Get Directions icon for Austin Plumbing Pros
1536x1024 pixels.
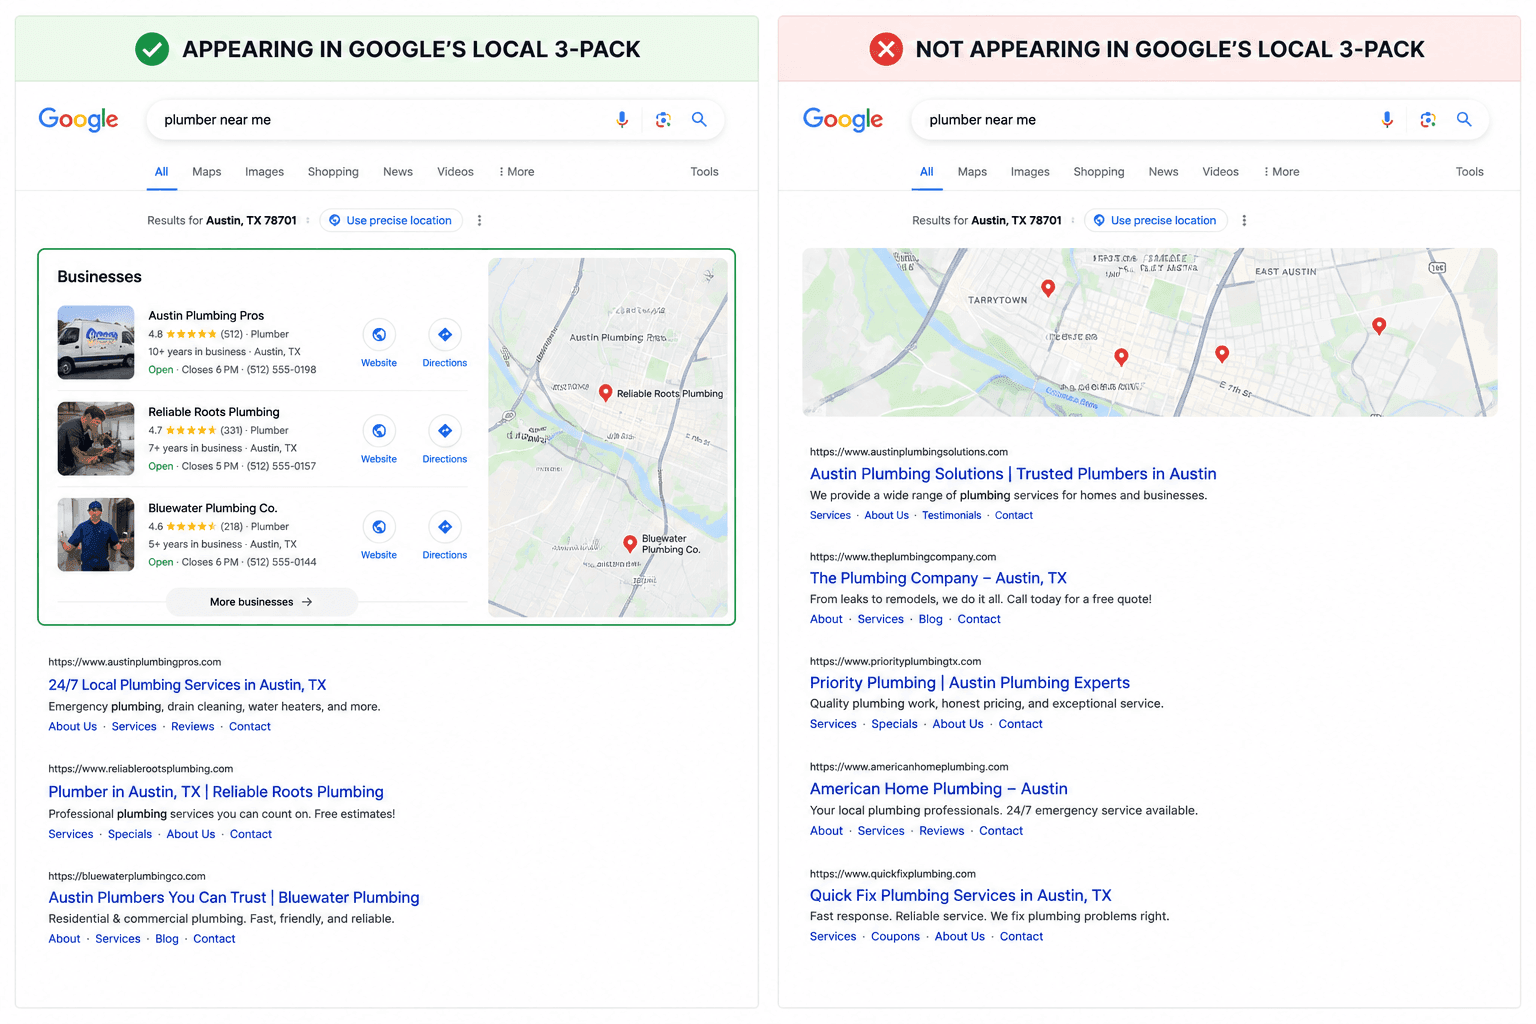click(445, 335)
